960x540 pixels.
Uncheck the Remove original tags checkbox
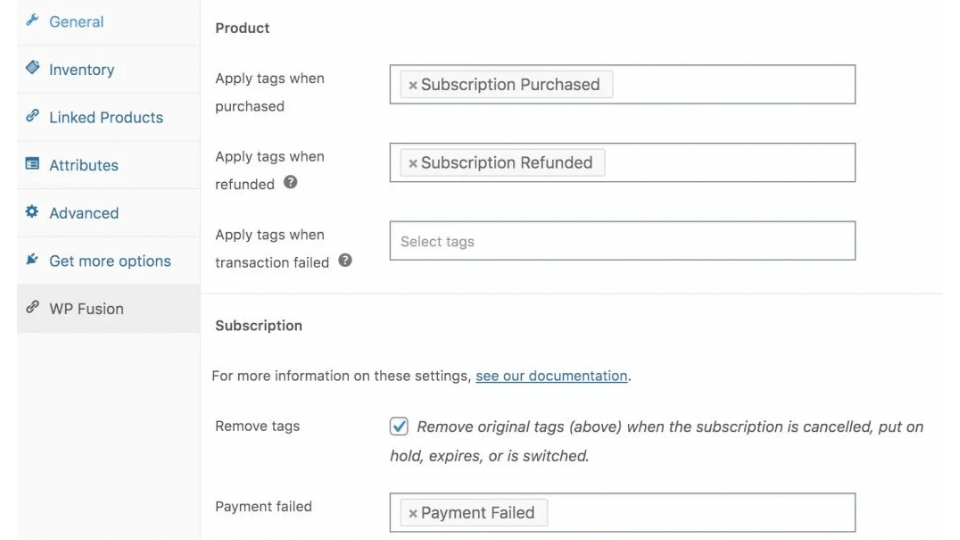point(399,426)
